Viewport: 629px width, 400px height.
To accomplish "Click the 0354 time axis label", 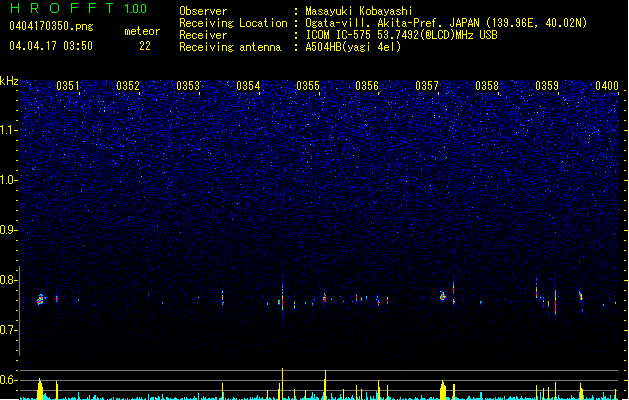I will tap(248, 86).
